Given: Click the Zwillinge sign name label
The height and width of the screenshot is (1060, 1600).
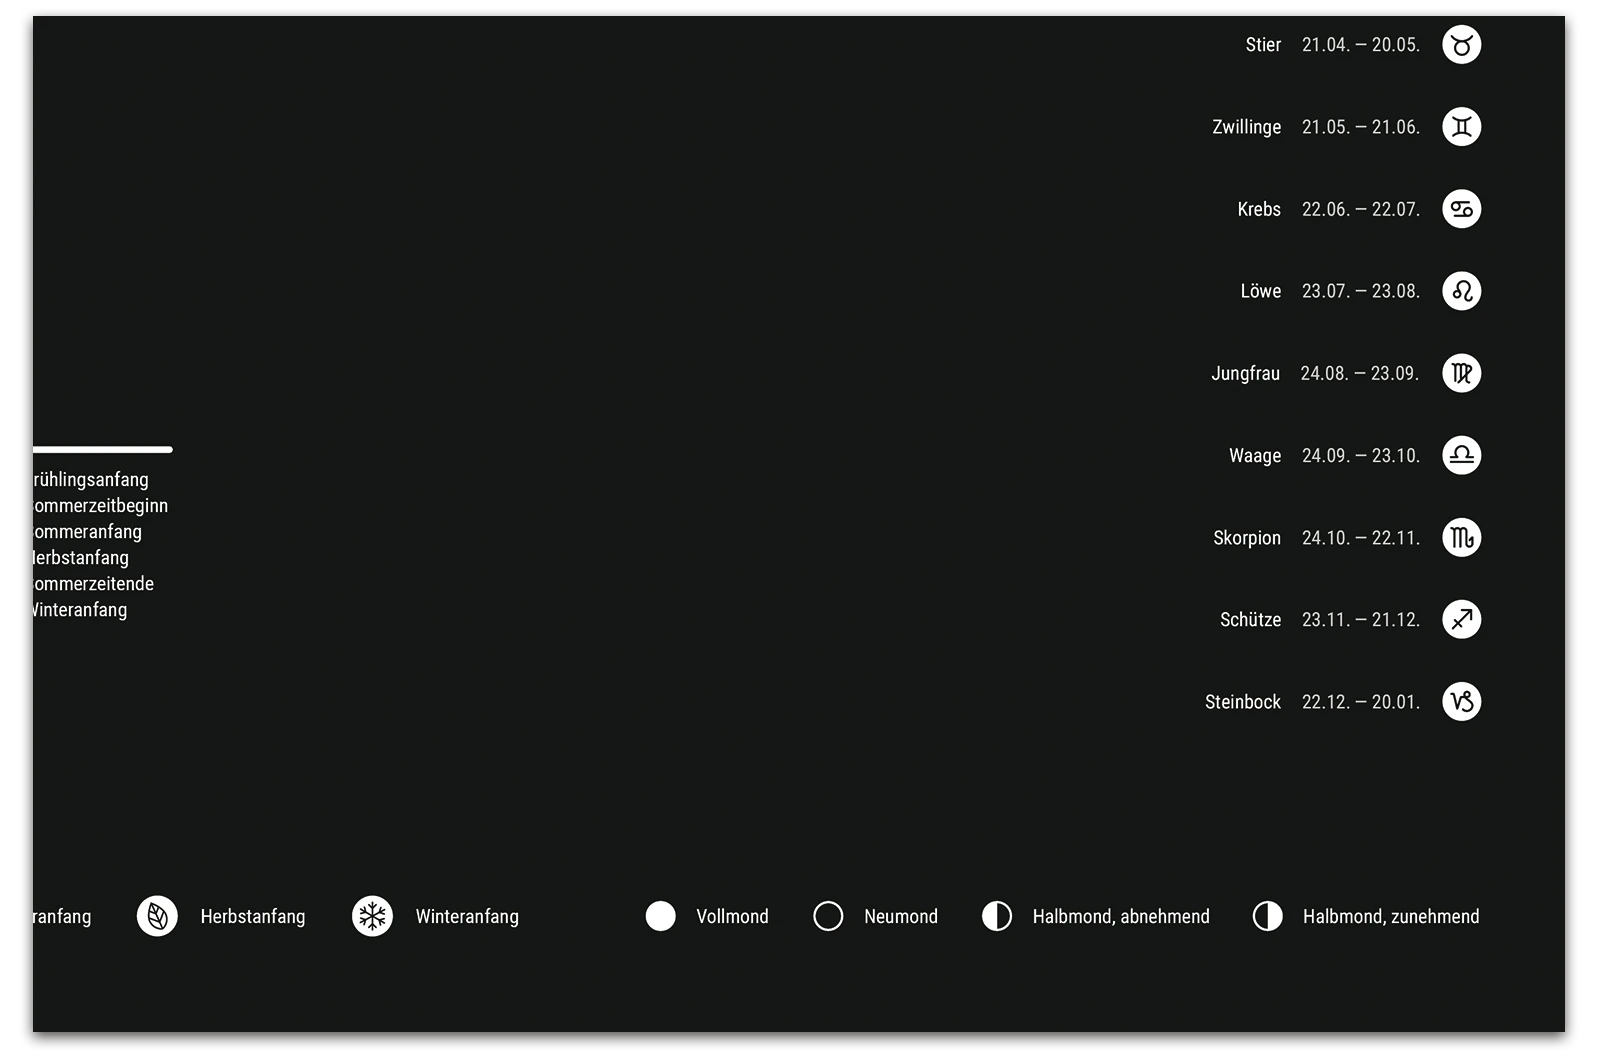Looking at the screenshot, I should [x=1246, y=127].
